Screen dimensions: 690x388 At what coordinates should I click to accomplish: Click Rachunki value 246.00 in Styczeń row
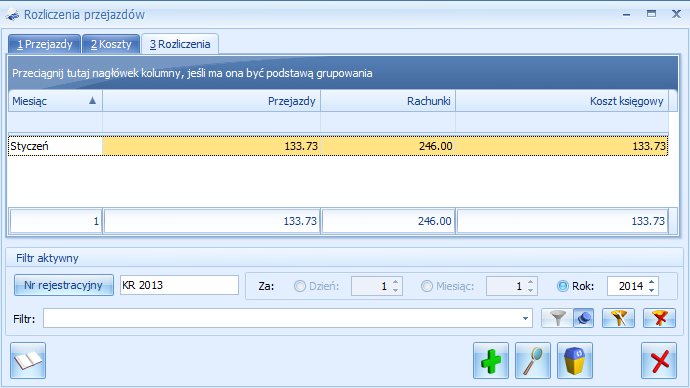[388, 146]
